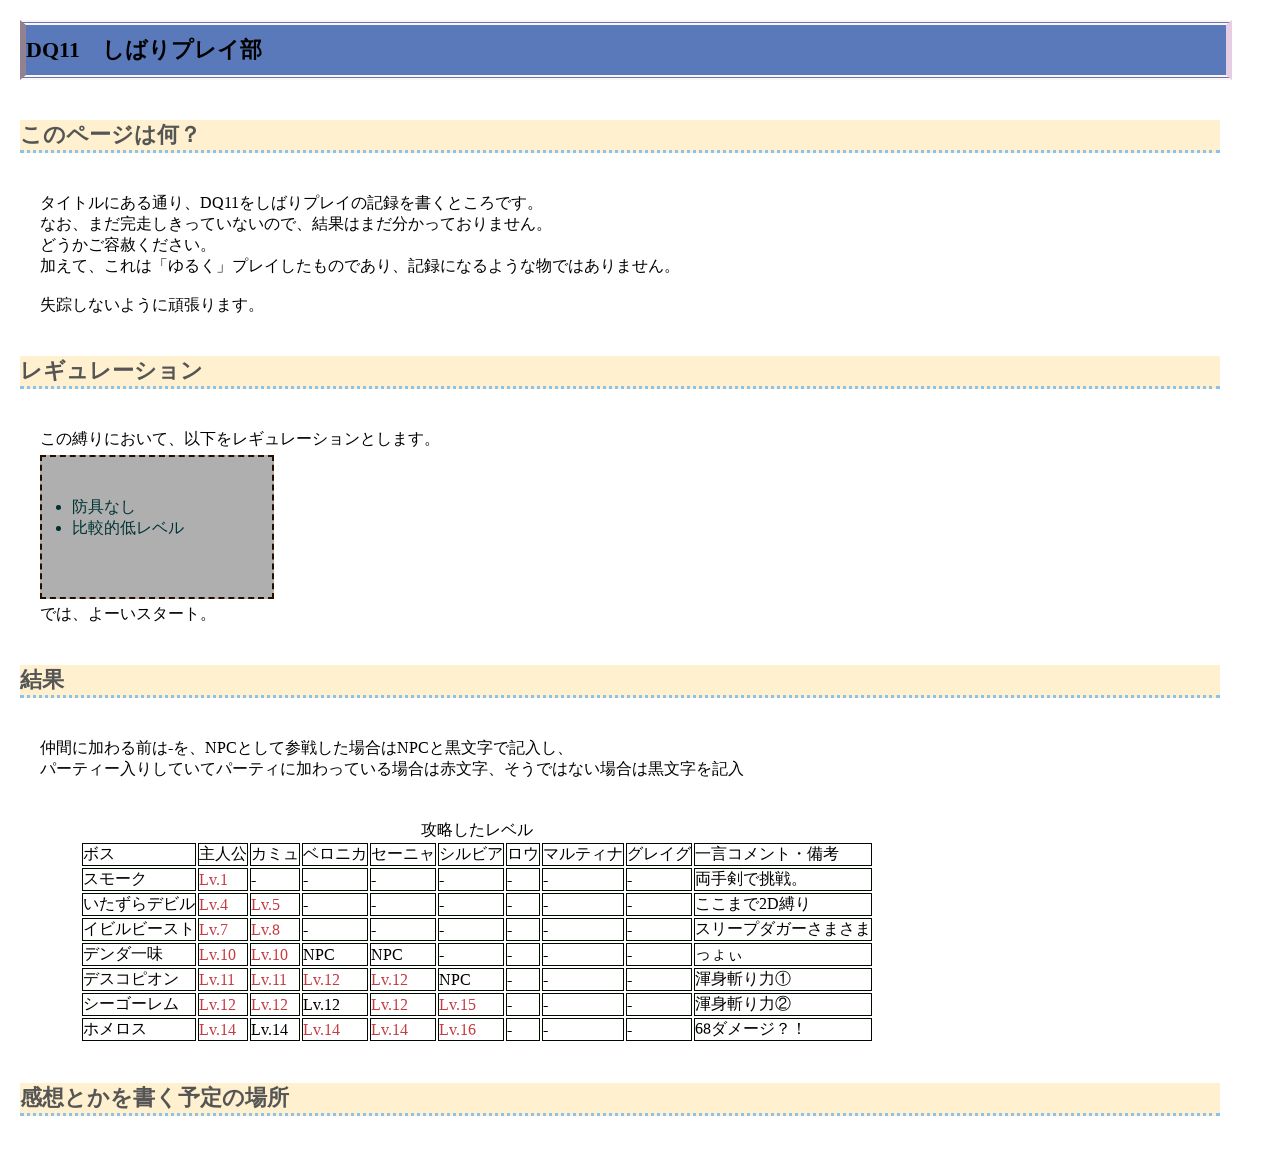The width and height of the screenshot is (1284, 1157).
Task: Click the line starting タイトルにある通り
Action: (291, 203)
